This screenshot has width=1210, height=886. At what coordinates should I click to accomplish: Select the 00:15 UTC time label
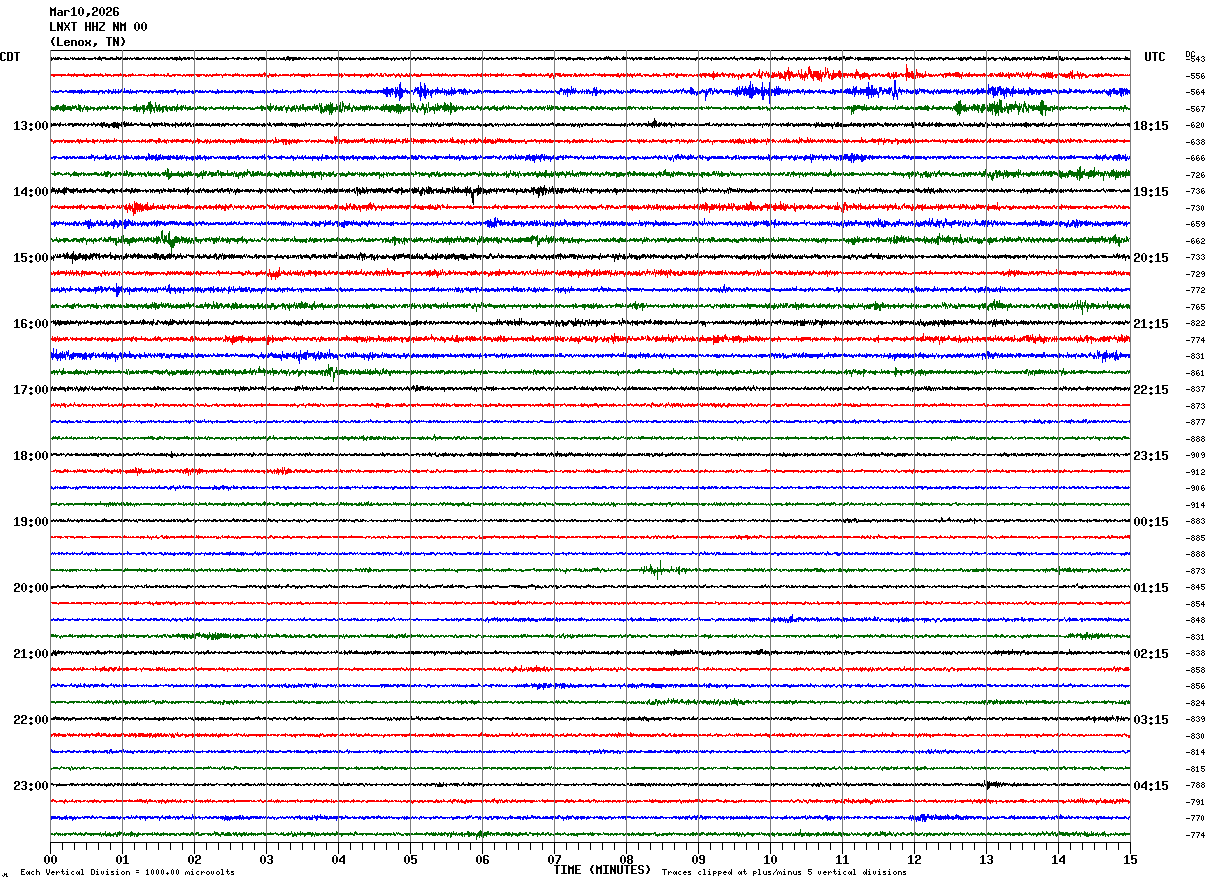click(x=1151, y=522)
